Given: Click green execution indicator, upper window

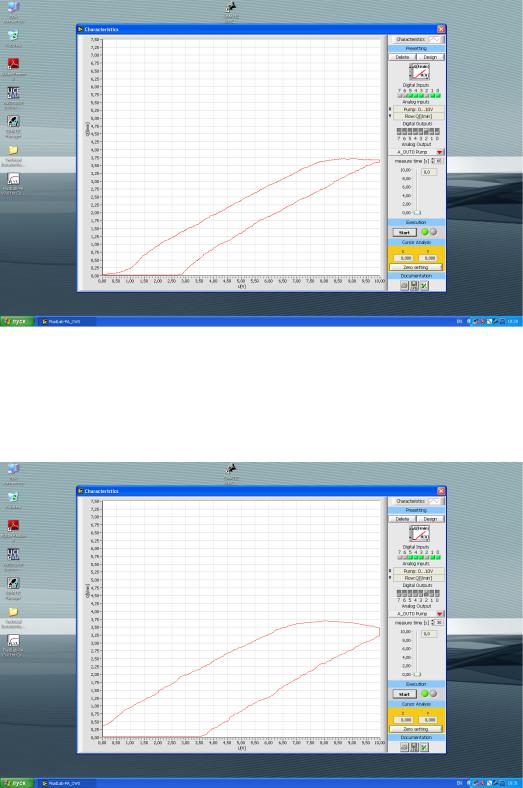Looking at the screenshot, I should [425, 232].
